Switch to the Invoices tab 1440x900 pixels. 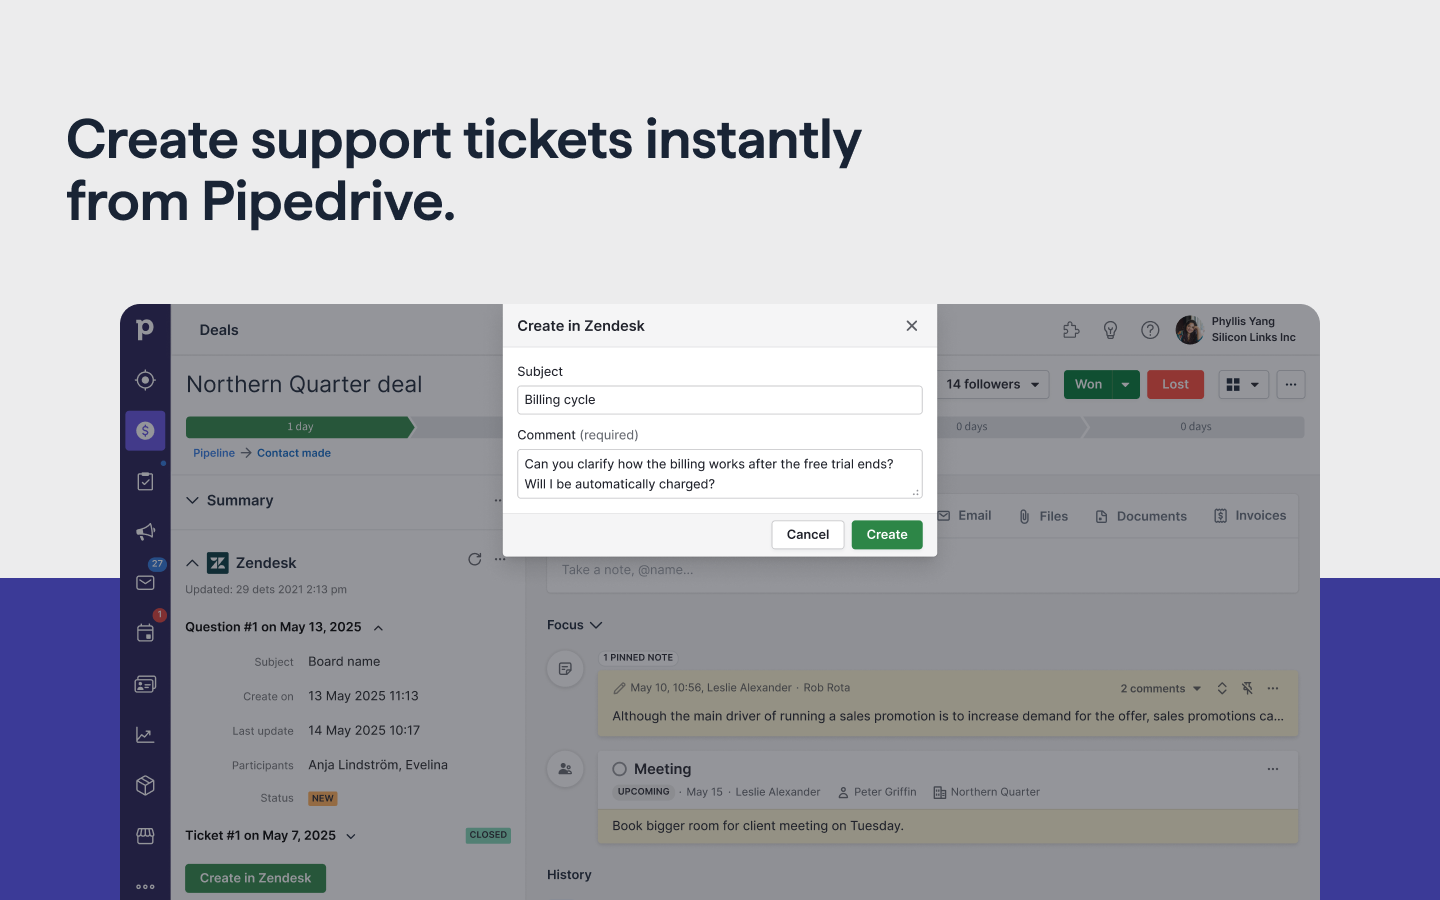click(x=1249, y=516)
